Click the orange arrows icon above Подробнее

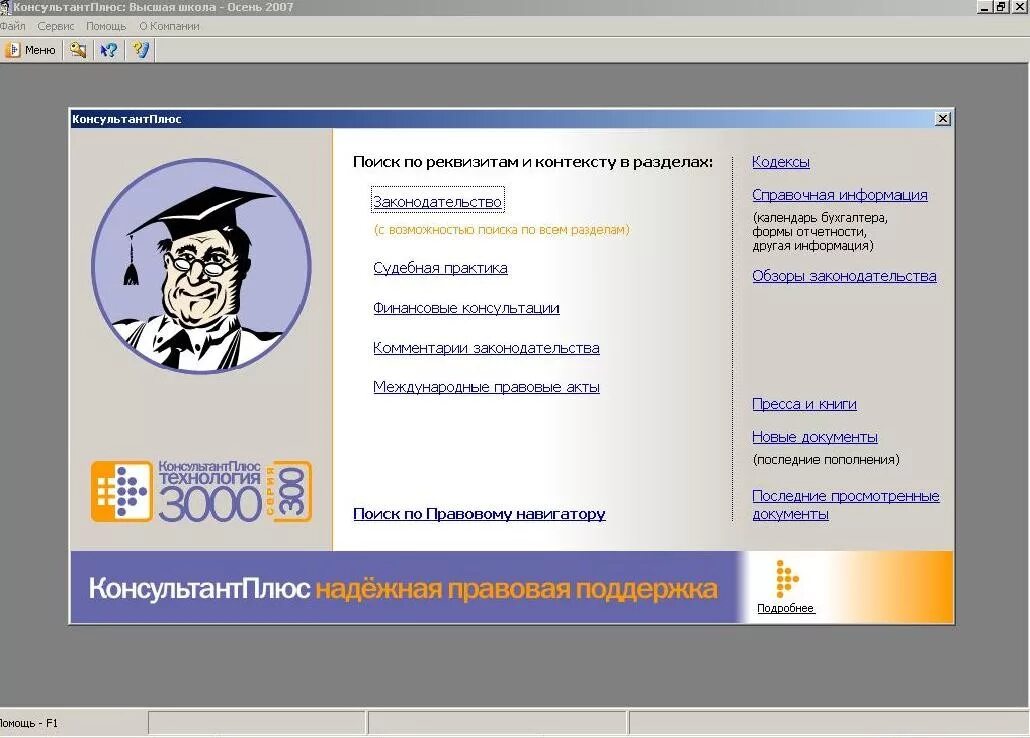click(x=786, y=580)
